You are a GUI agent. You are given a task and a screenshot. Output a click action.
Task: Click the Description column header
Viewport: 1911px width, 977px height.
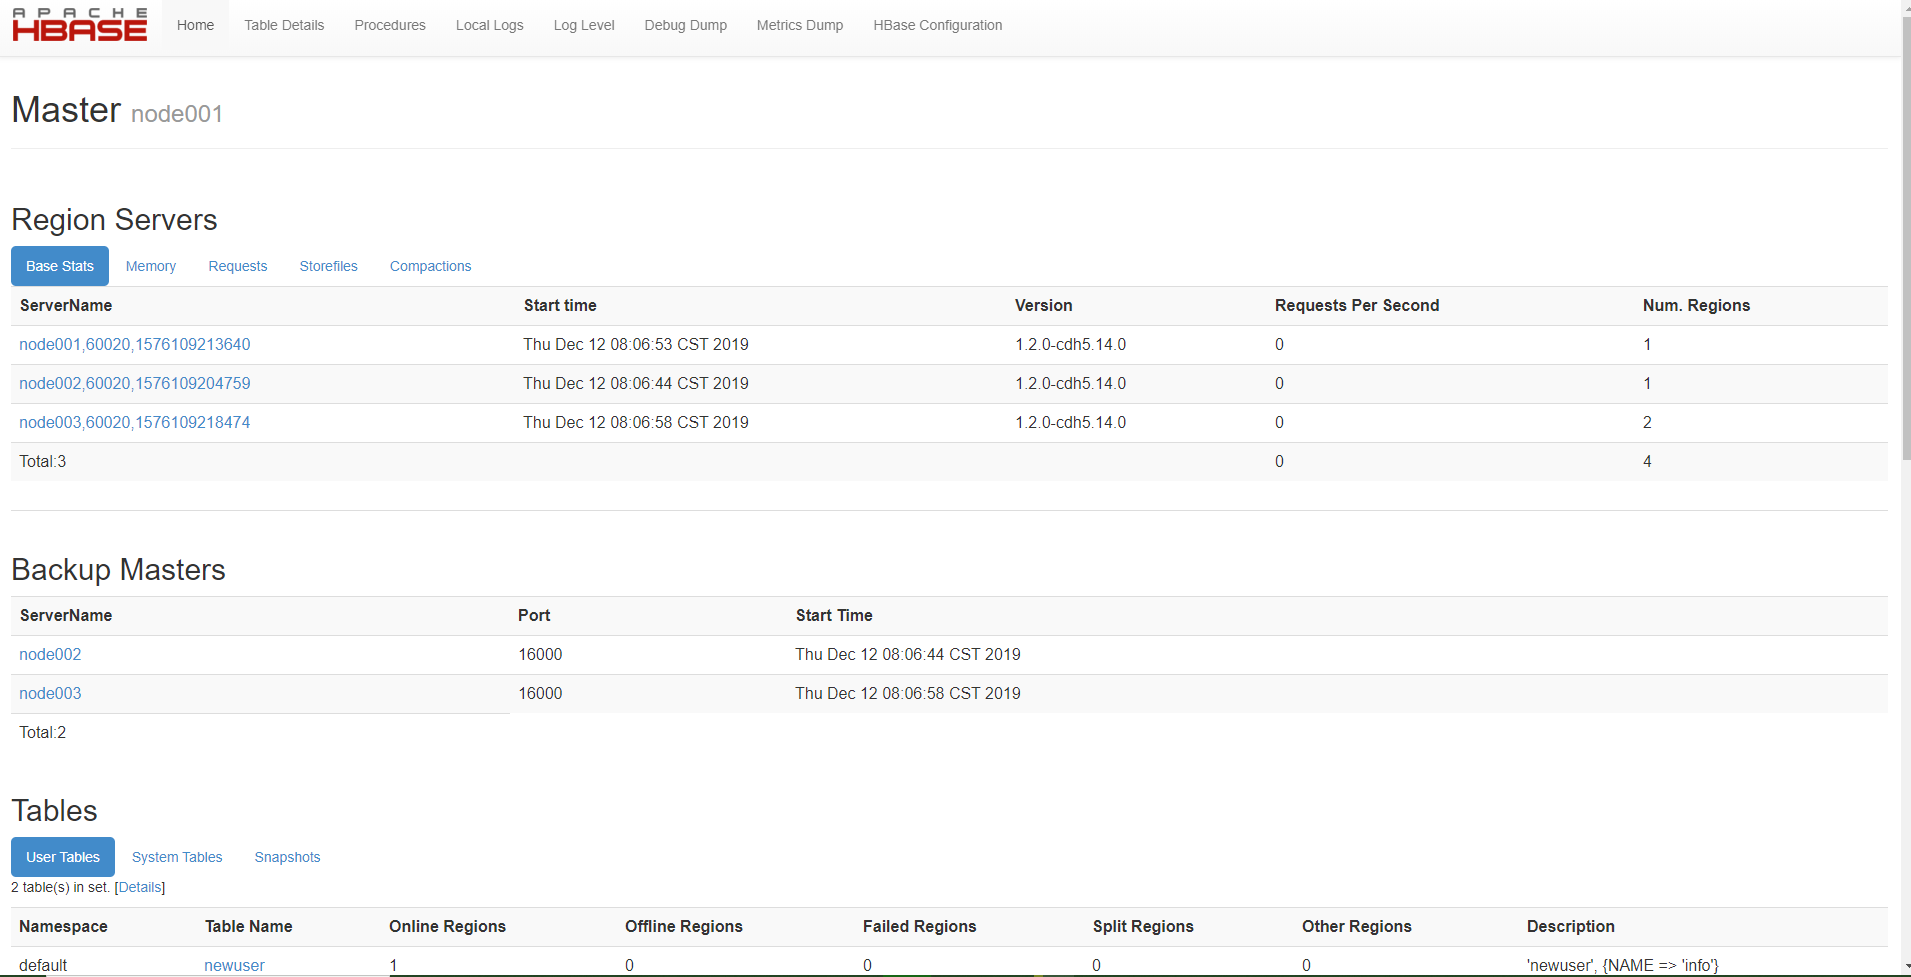[1571, 926]
